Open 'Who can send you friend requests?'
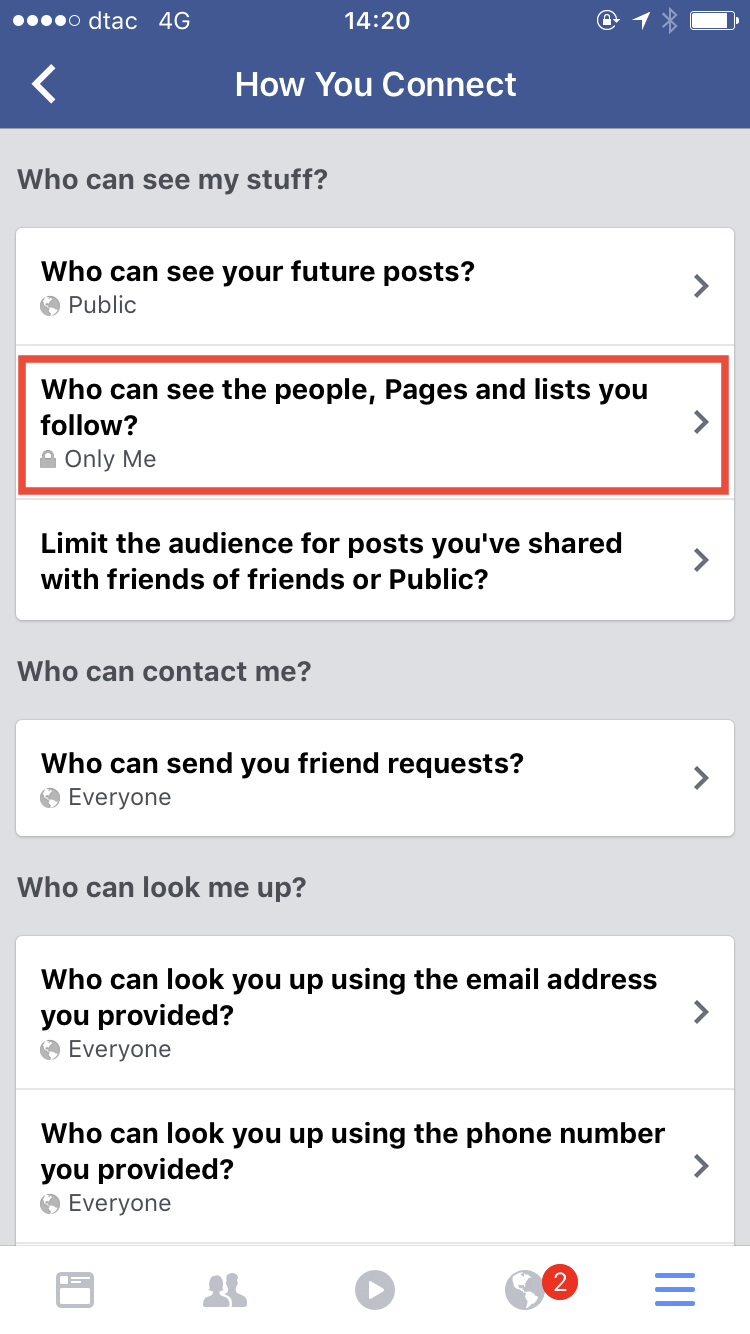Image resolution: width=750 pixels, height=1334 pixels. click(x=282, y=764)
